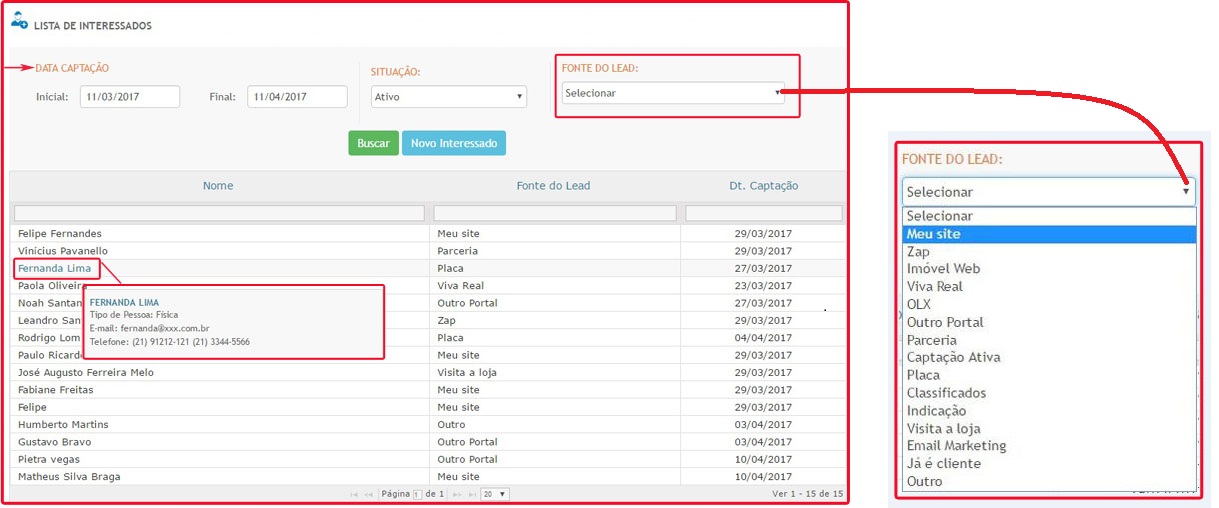
Task: Click the Final date input field
Action: (297, 97)
